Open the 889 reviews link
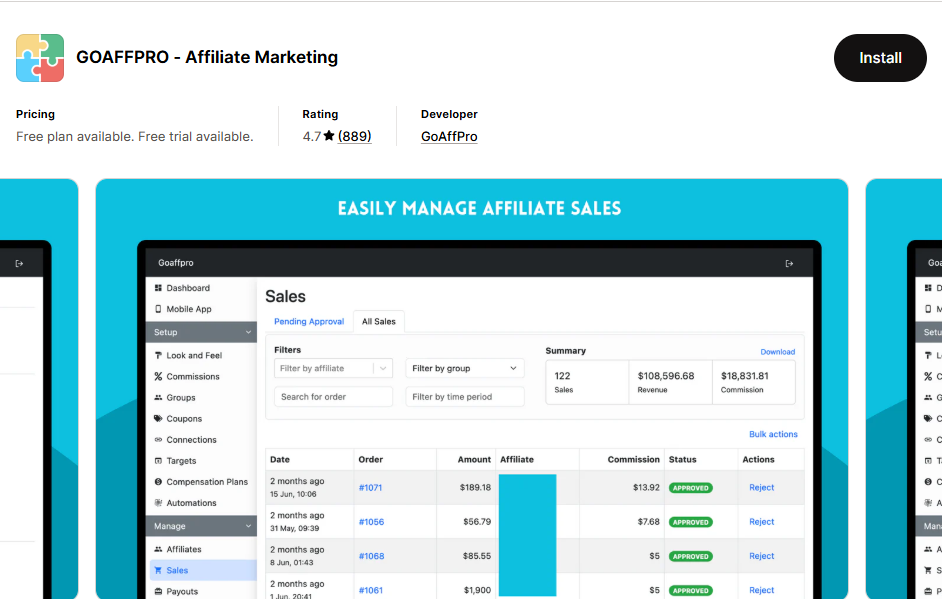Screen dimensions: 942x599 (354, 136)
